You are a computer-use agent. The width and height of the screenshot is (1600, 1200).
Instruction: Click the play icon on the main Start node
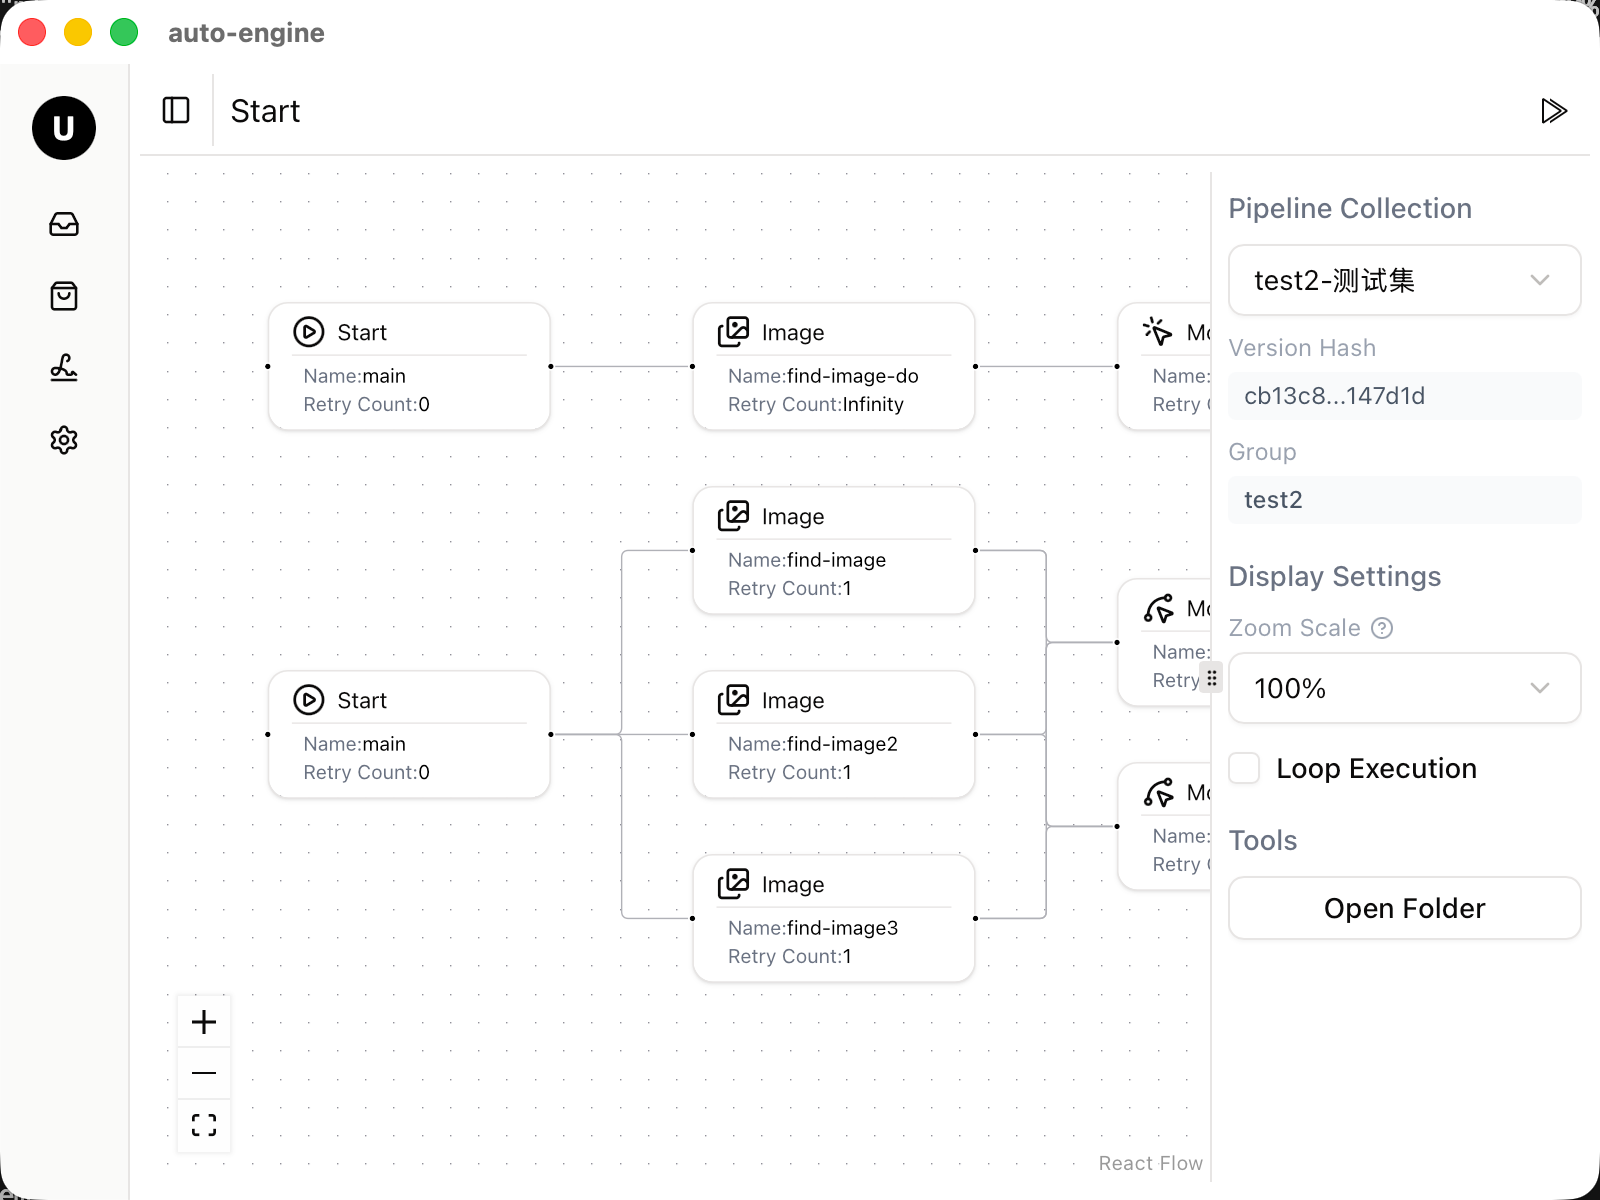click(x=309, y=332)
